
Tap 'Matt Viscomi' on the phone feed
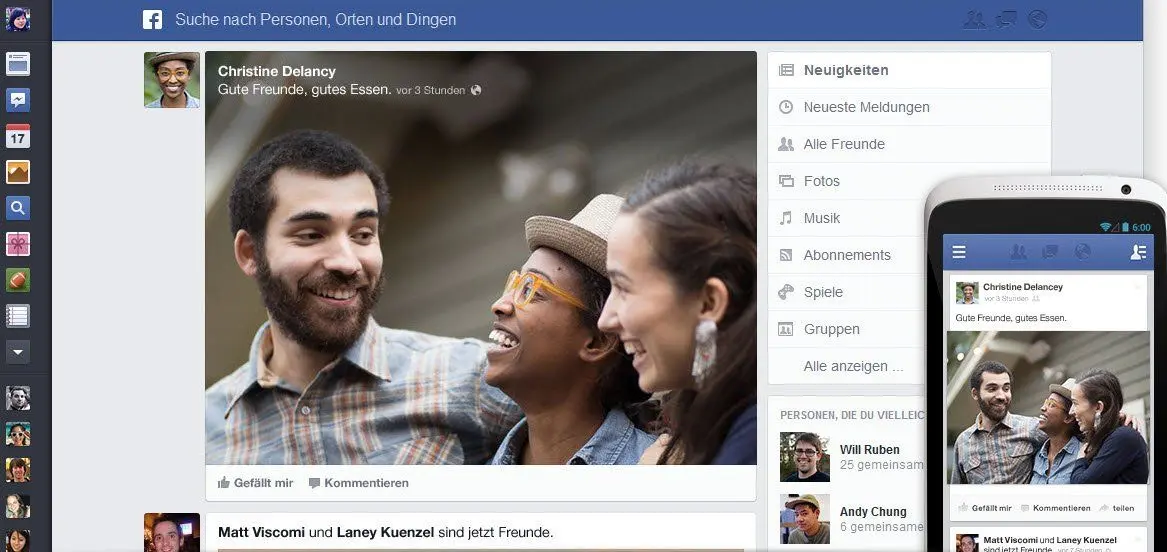point(1010,540)
